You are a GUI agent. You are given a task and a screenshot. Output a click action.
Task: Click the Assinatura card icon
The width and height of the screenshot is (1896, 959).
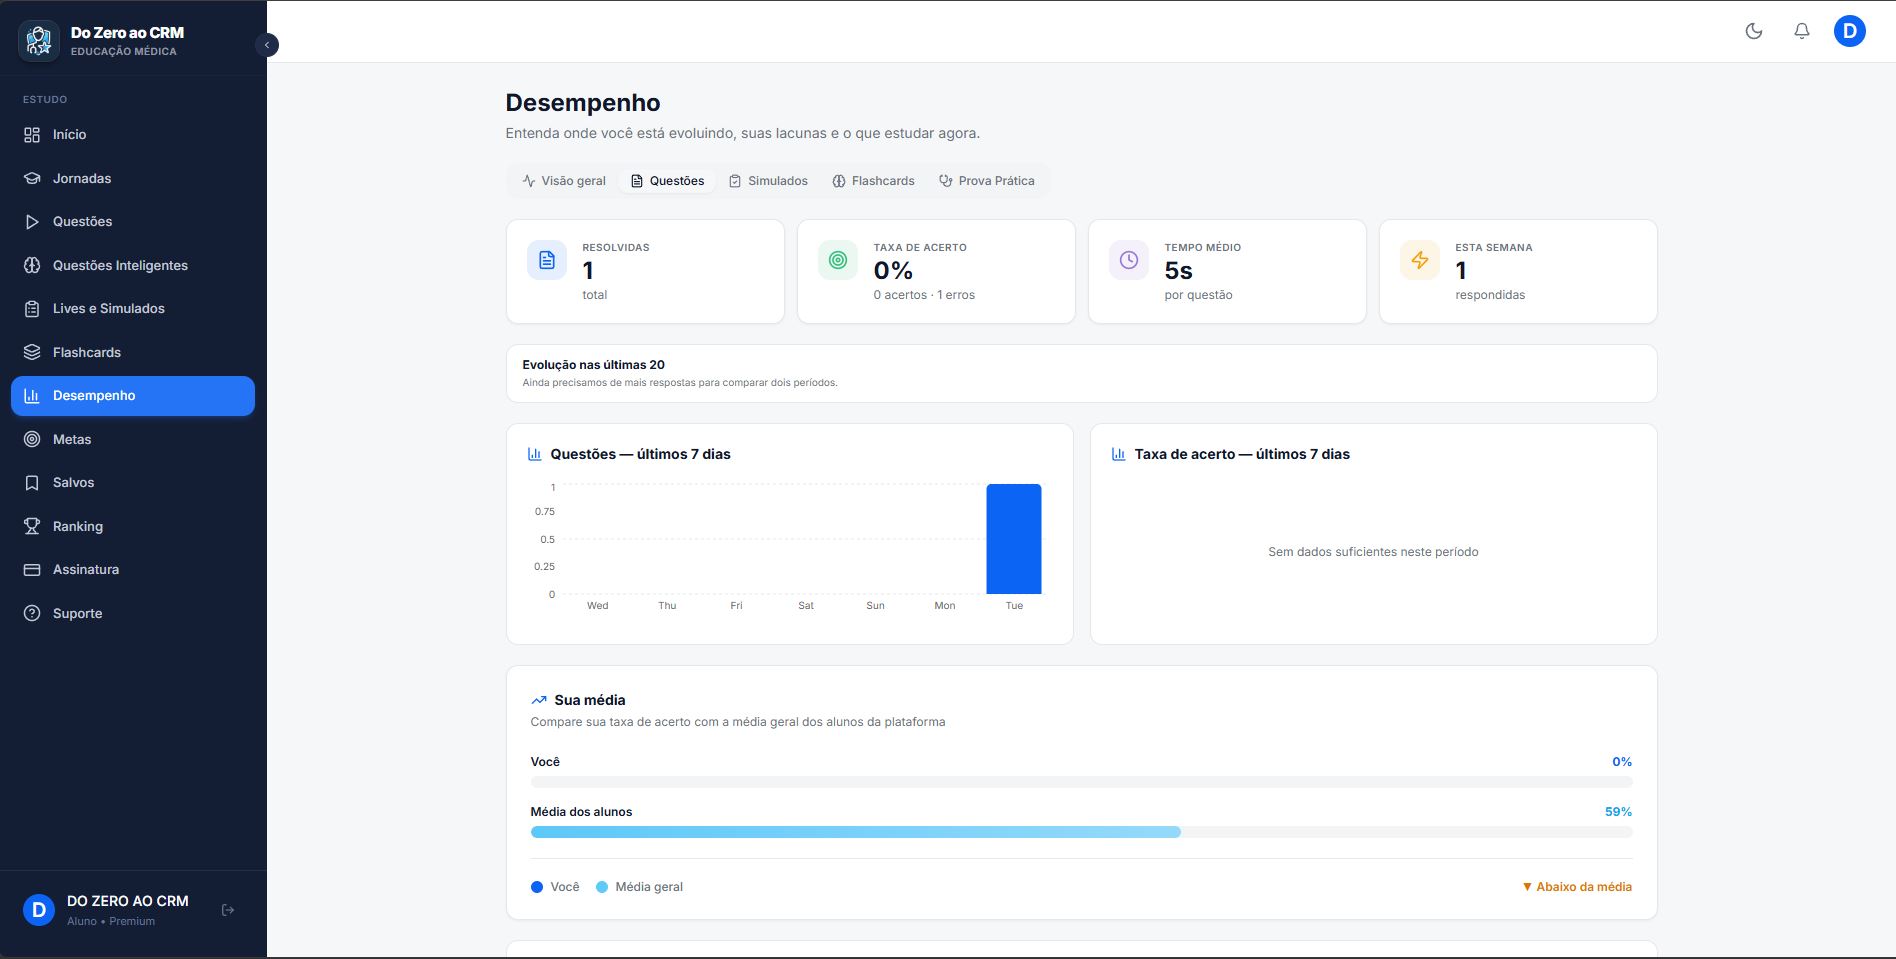pos(32,570)
